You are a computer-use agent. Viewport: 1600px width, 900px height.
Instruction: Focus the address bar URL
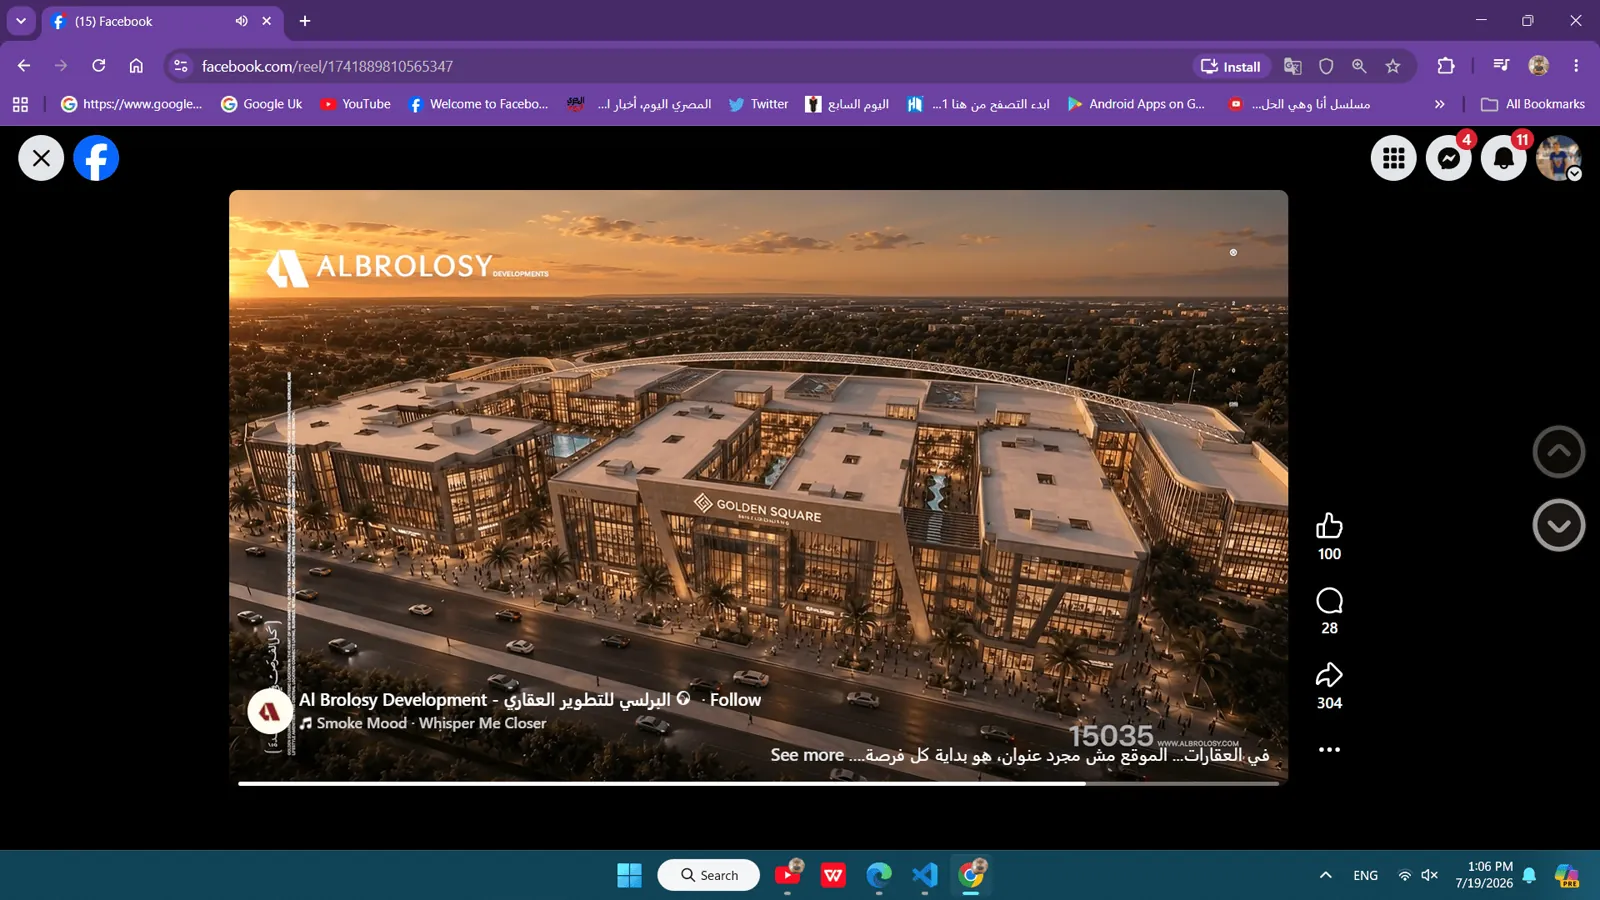[327, 66]
